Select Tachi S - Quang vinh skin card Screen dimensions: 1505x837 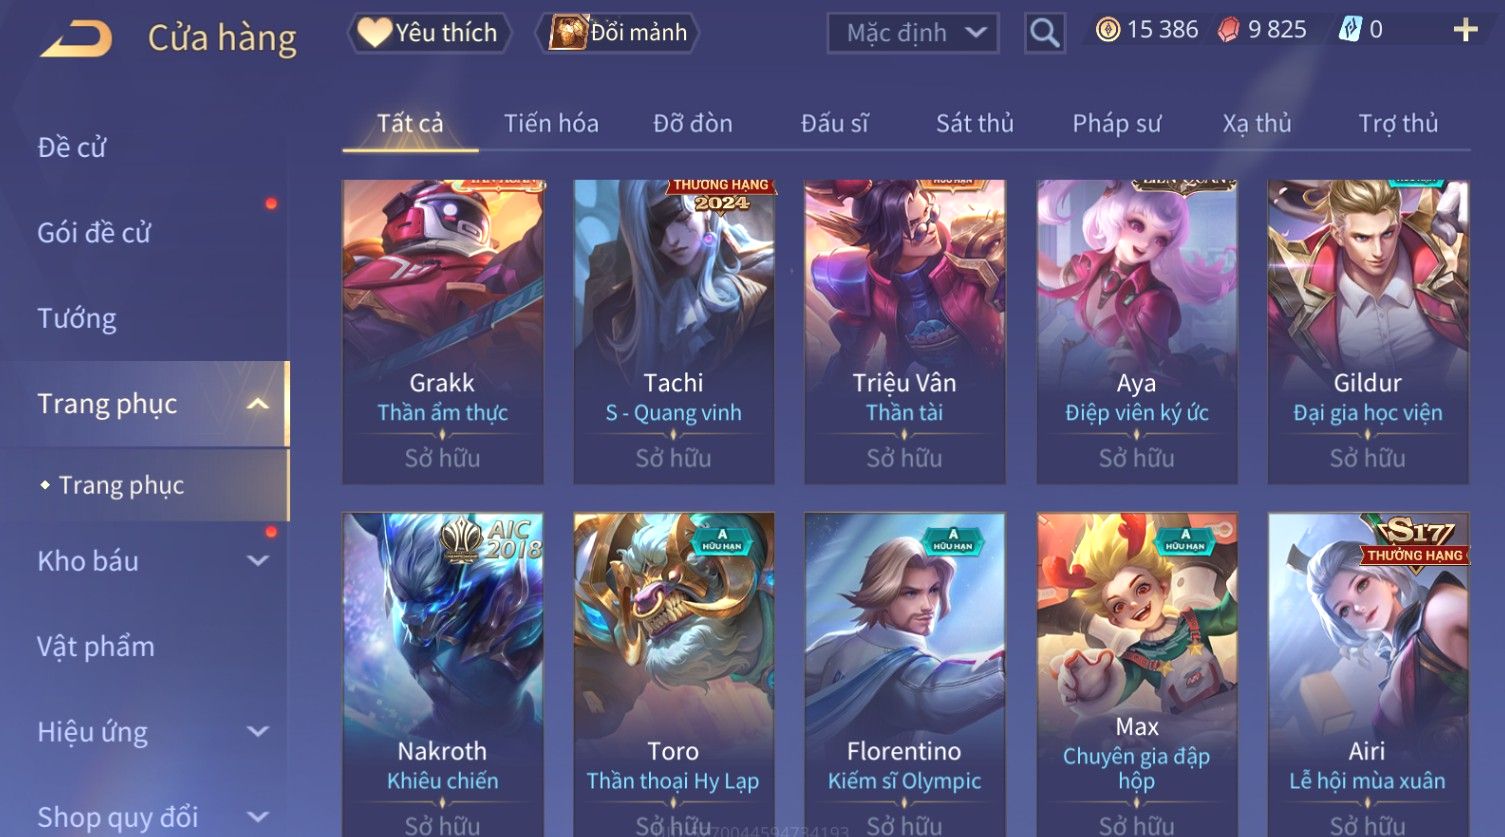tap(673, 332)
